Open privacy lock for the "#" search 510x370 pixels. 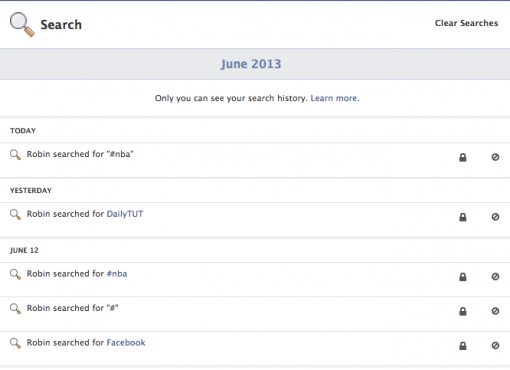463,311
